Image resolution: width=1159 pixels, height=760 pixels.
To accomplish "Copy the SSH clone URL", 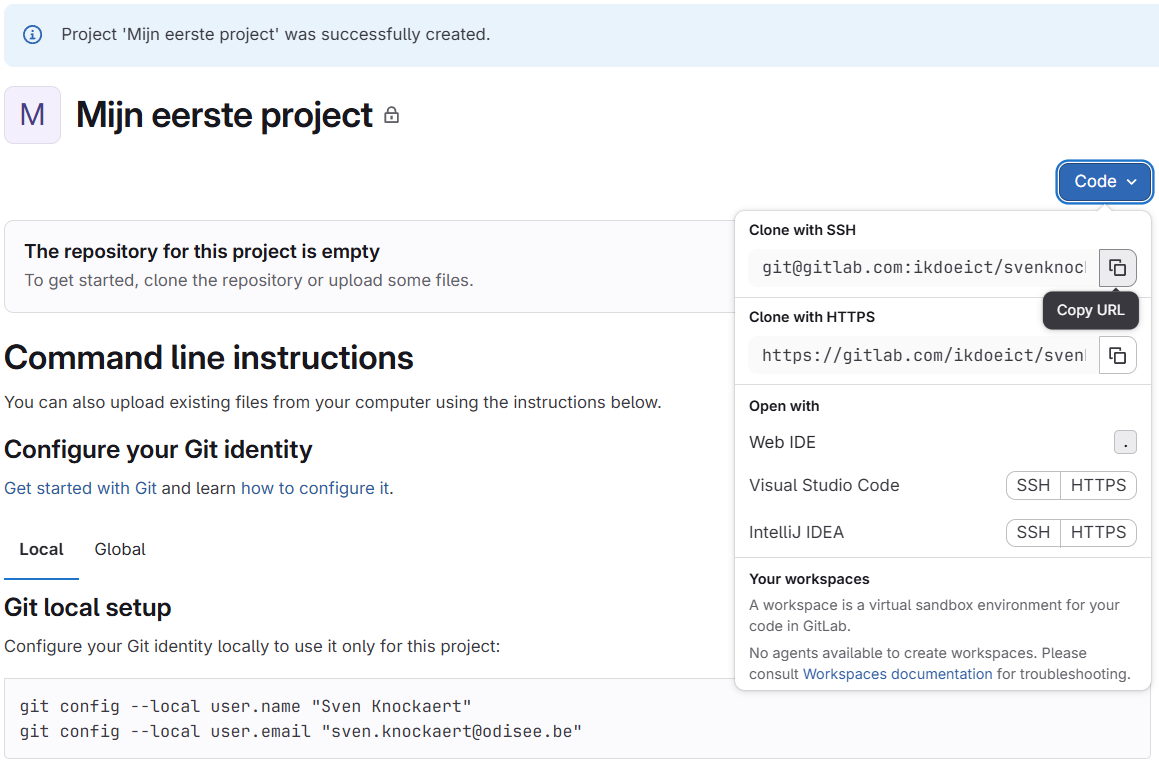I will click(1117, 268).
